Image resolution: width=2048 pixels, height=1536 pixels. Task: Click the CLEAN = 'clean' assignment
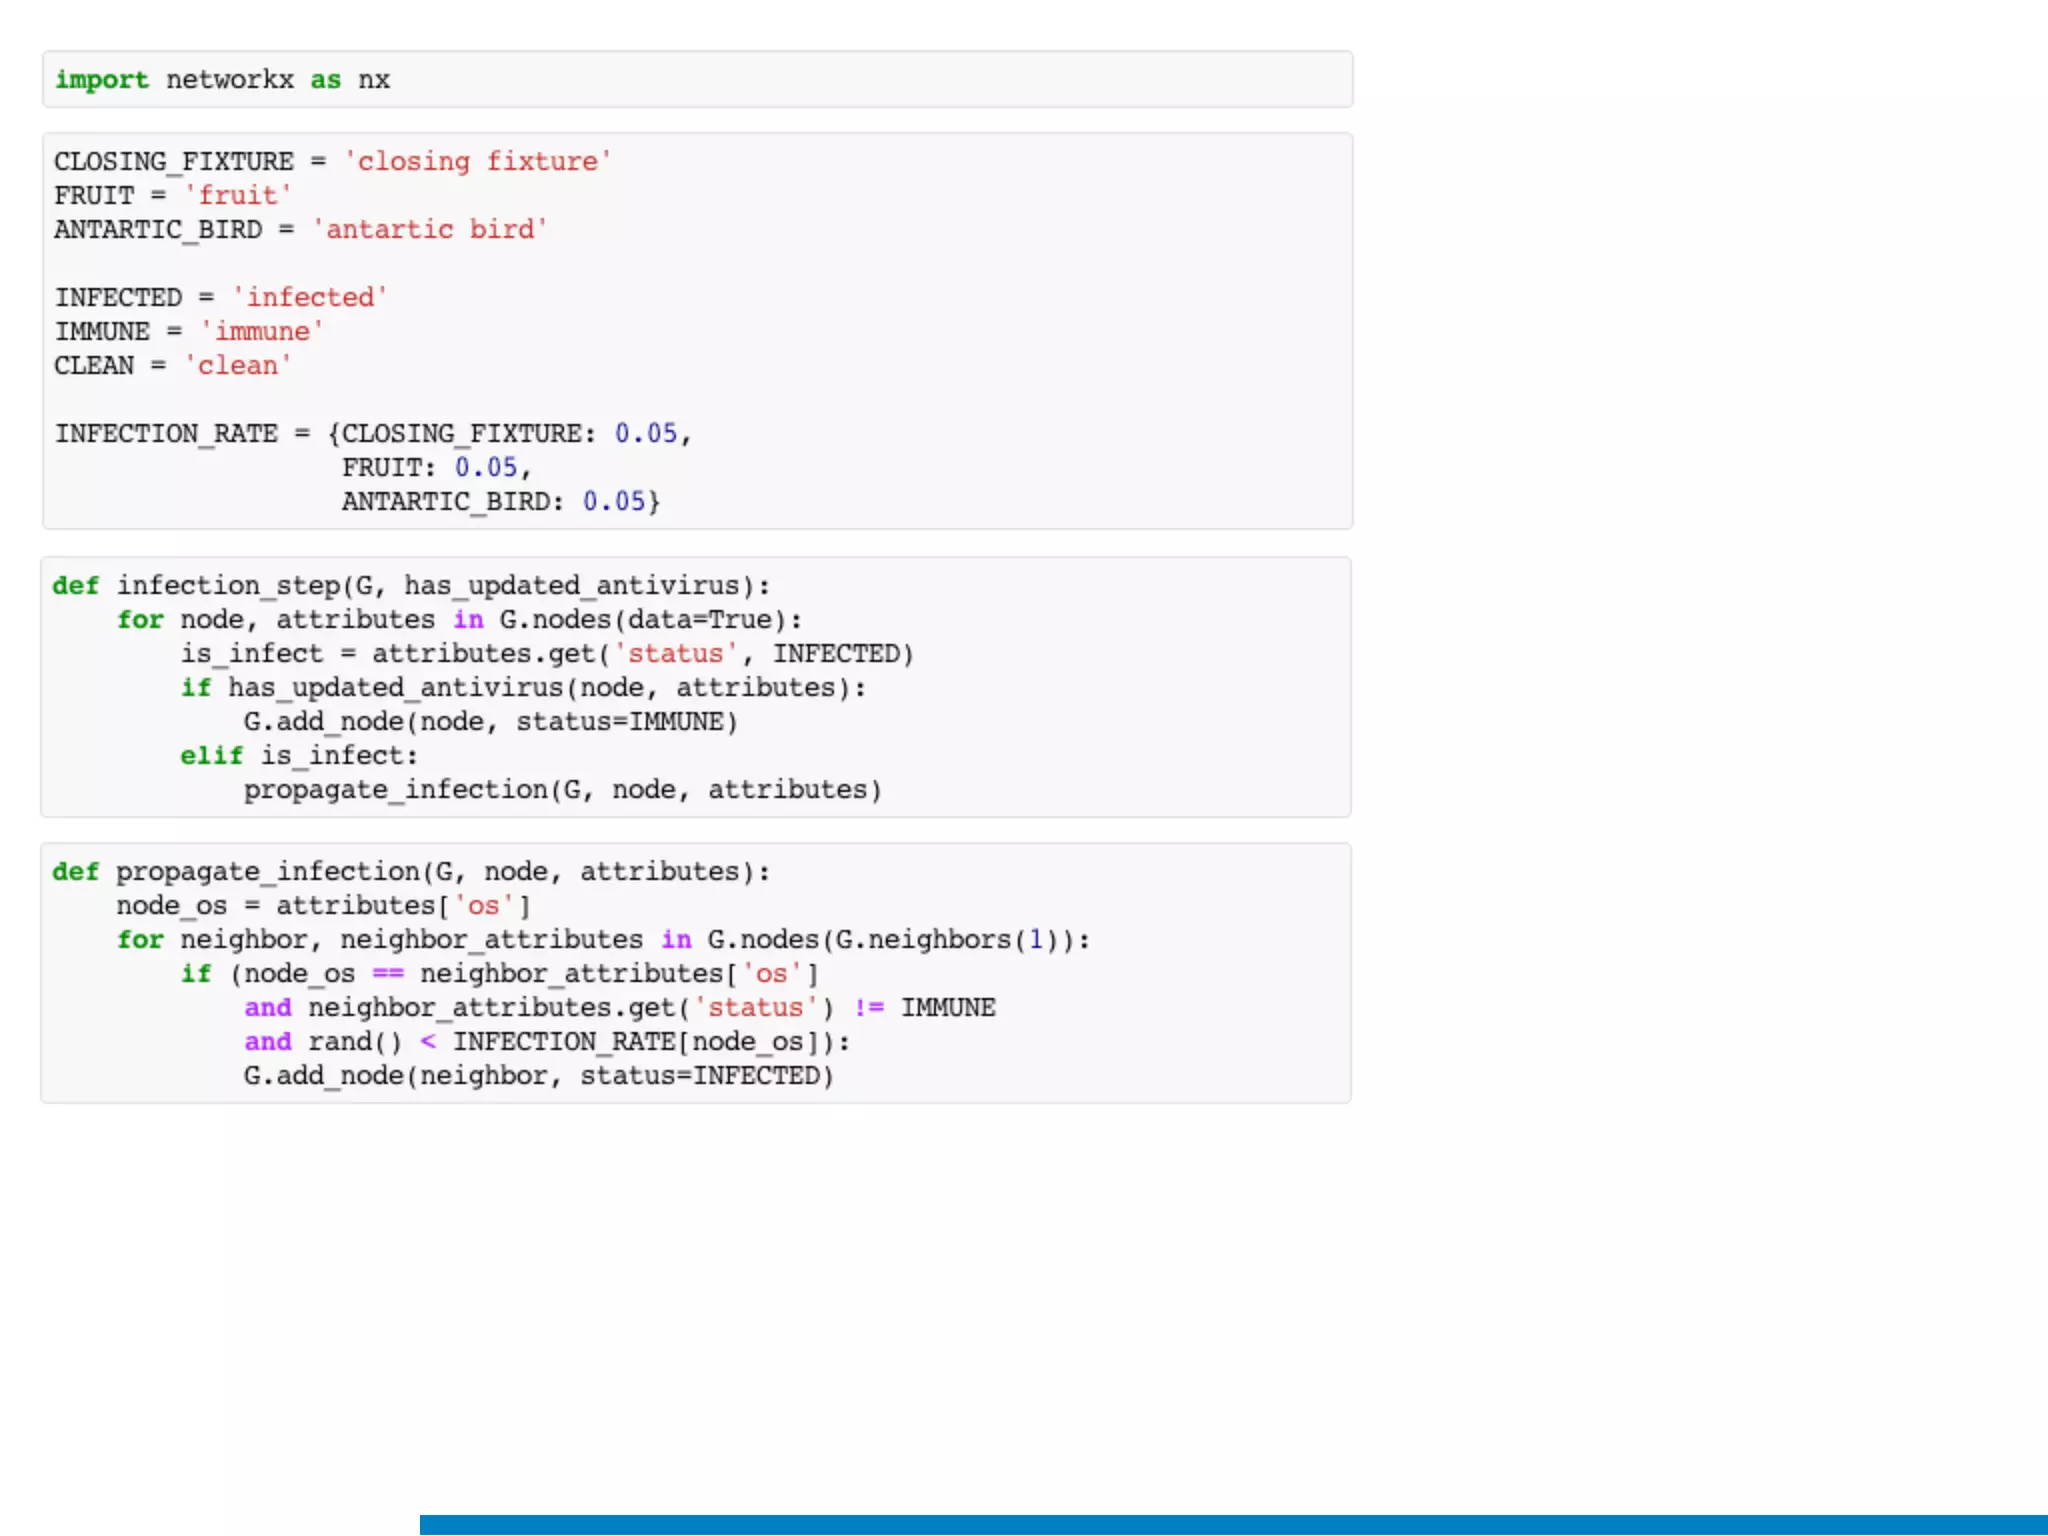coord(172,366)
